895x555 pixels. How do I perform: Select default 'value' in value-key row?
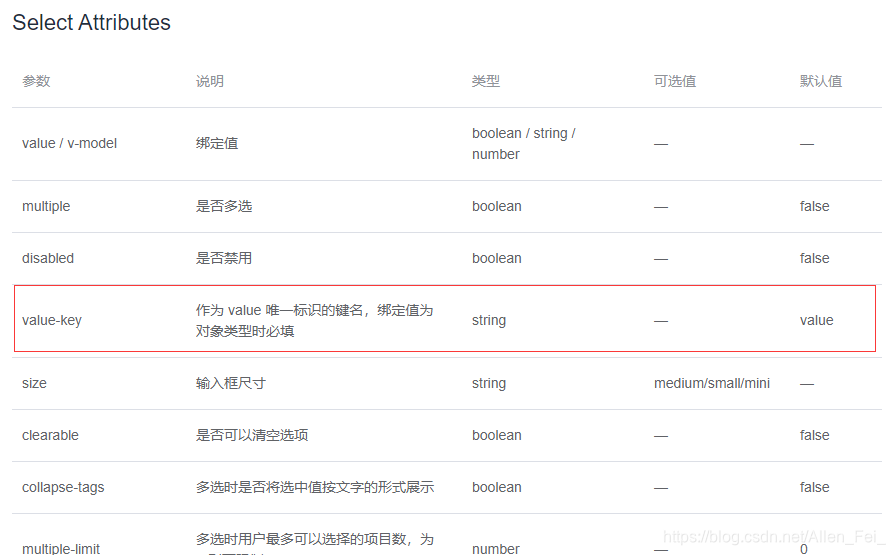tap(817, 320)
